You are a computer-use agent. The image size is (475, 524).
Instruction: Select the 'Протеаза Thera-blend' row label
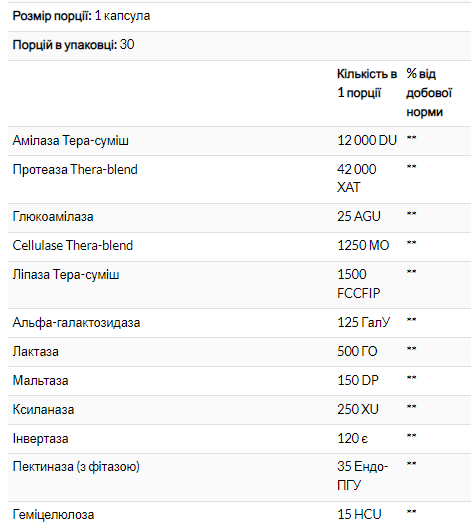coord(75,170)
